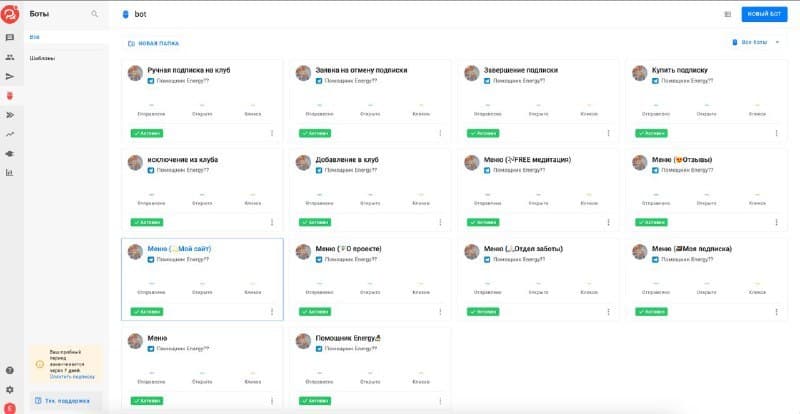Open the Добавление в клуб bot title
Screen dimensions: 800x414
[347, 160]
